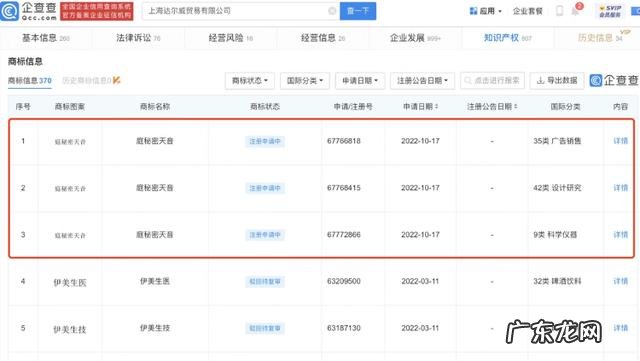The height and width of the screenshot is (361, 640).
Task: Open 详情 for registration 67772866
Action: [620, 235]
